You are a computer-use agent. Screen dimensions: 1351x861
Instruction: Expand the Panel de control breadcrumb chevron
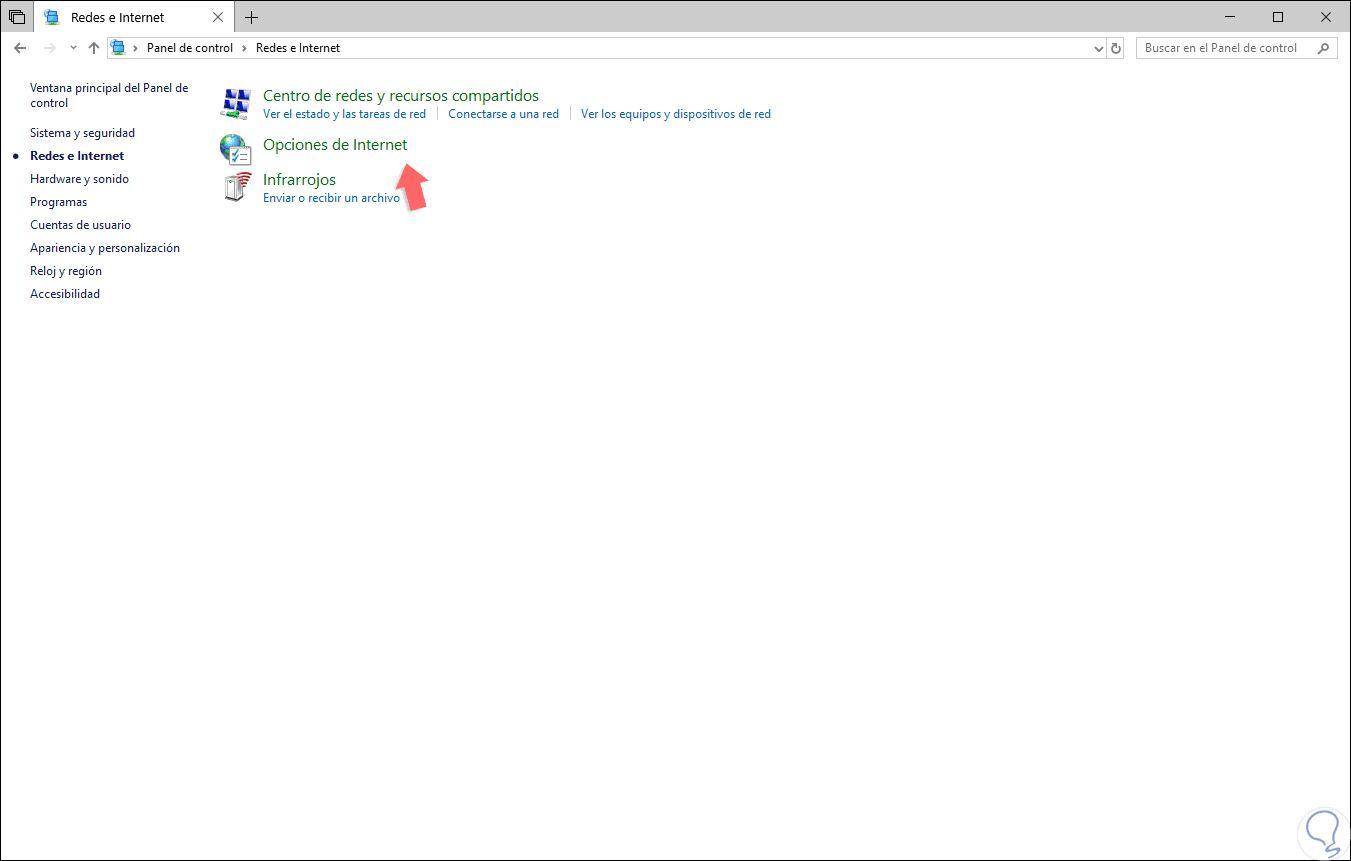pyautogui.click(x=245, y=48)
